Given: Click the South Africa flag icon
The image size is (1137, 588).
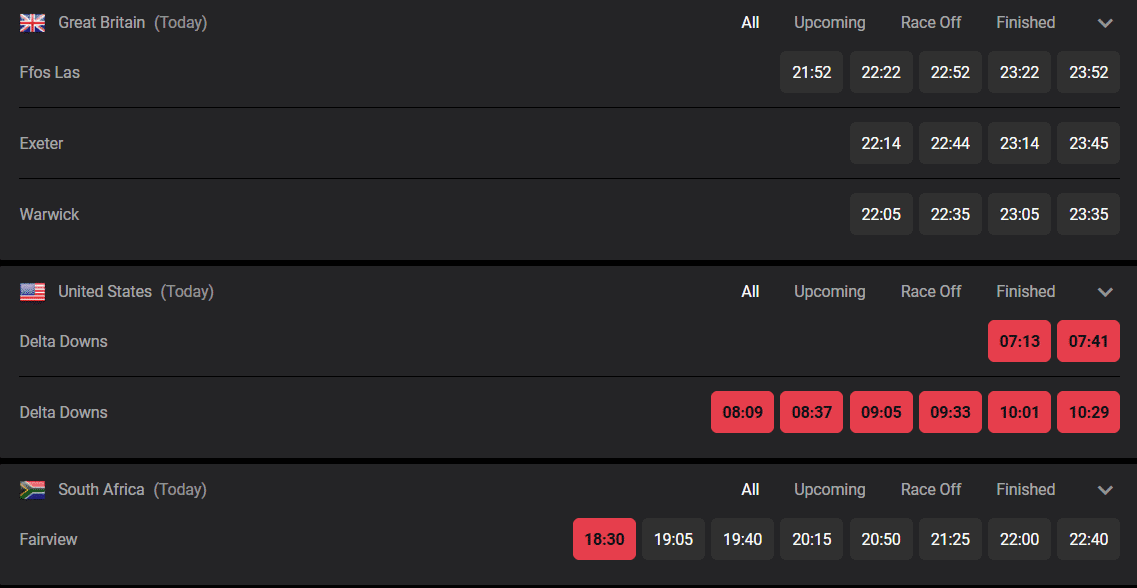Looking at the screenshot, I should (33, 490).
